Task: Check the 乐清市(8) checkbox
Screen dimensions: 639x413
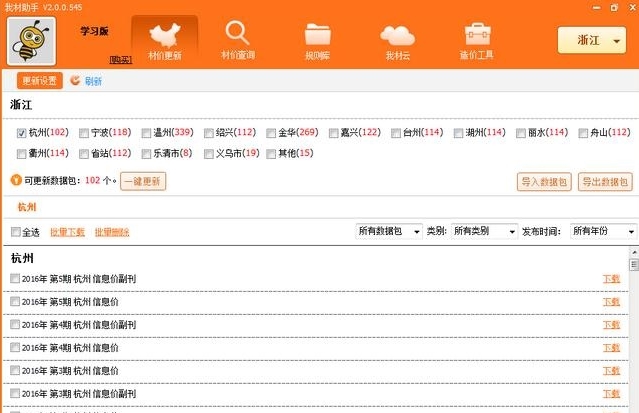Action: coord(146,154)
